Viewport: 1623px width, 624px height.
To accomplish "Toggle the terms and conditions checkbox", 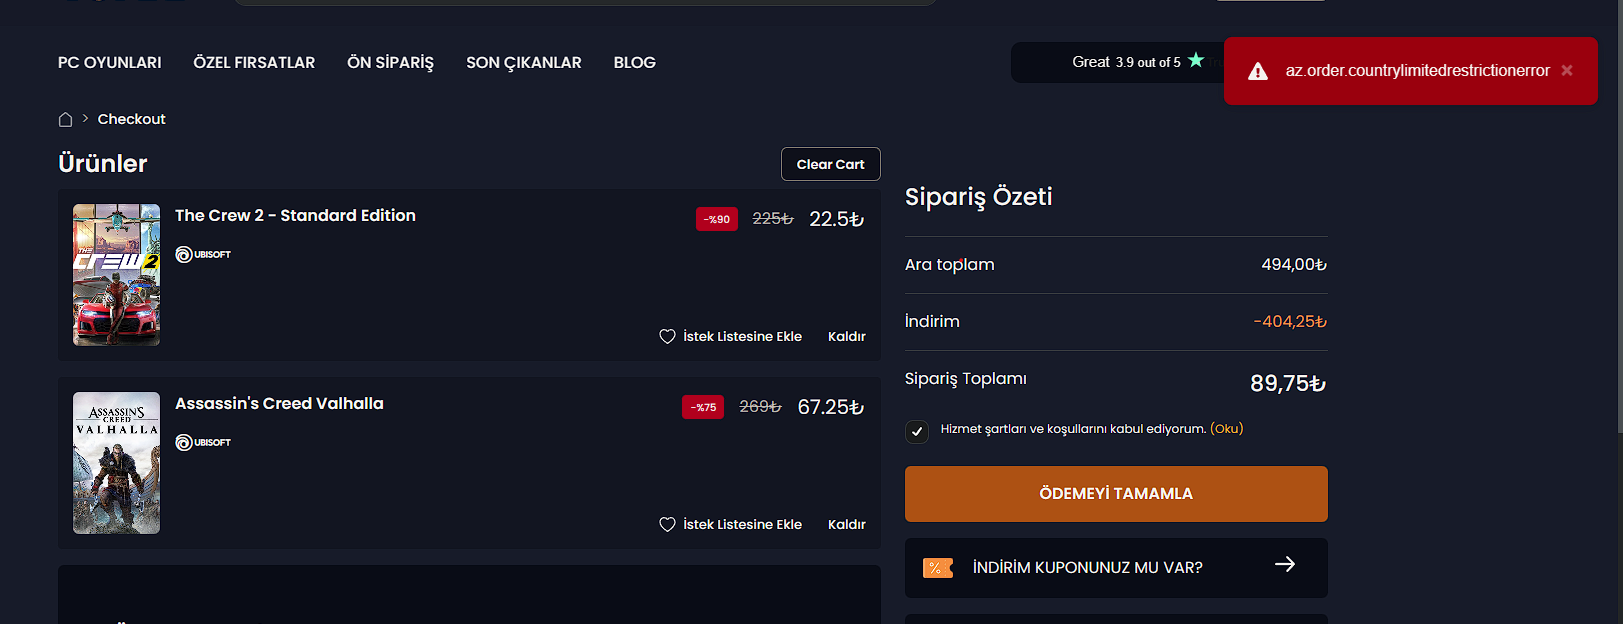I will (917, 431).
